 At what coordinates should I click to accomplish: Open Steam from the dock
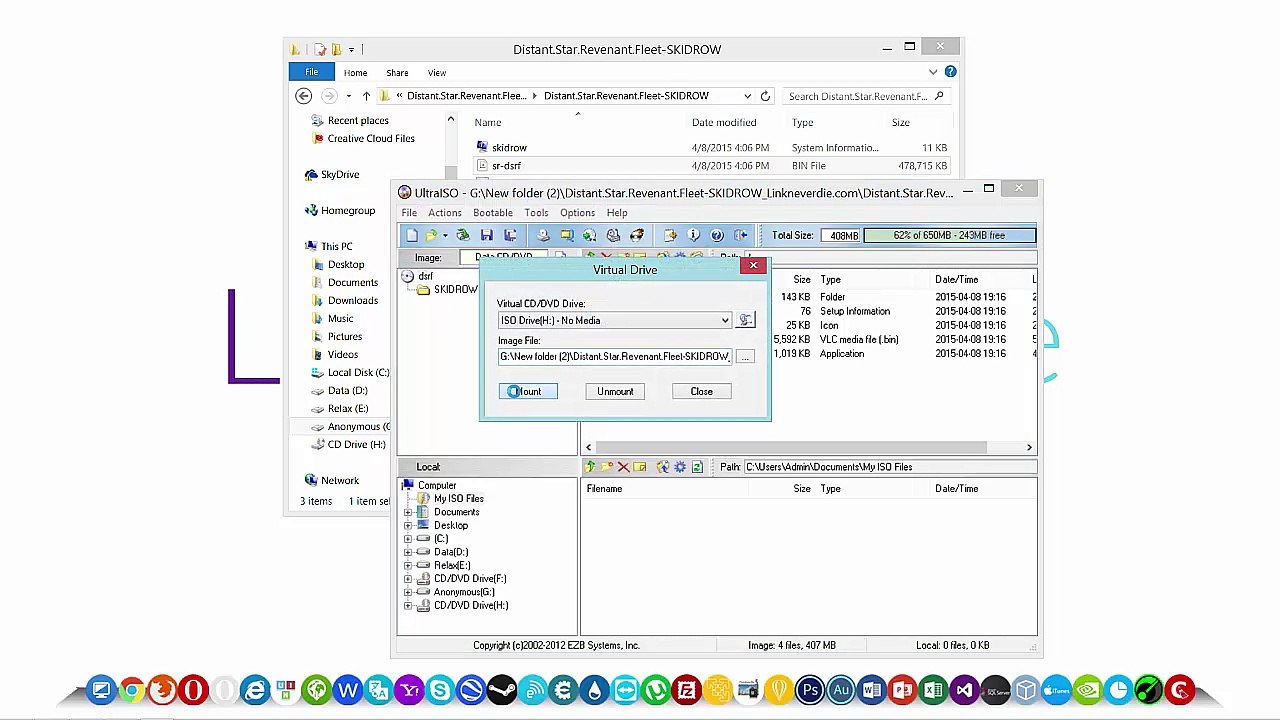pos(502,690)
